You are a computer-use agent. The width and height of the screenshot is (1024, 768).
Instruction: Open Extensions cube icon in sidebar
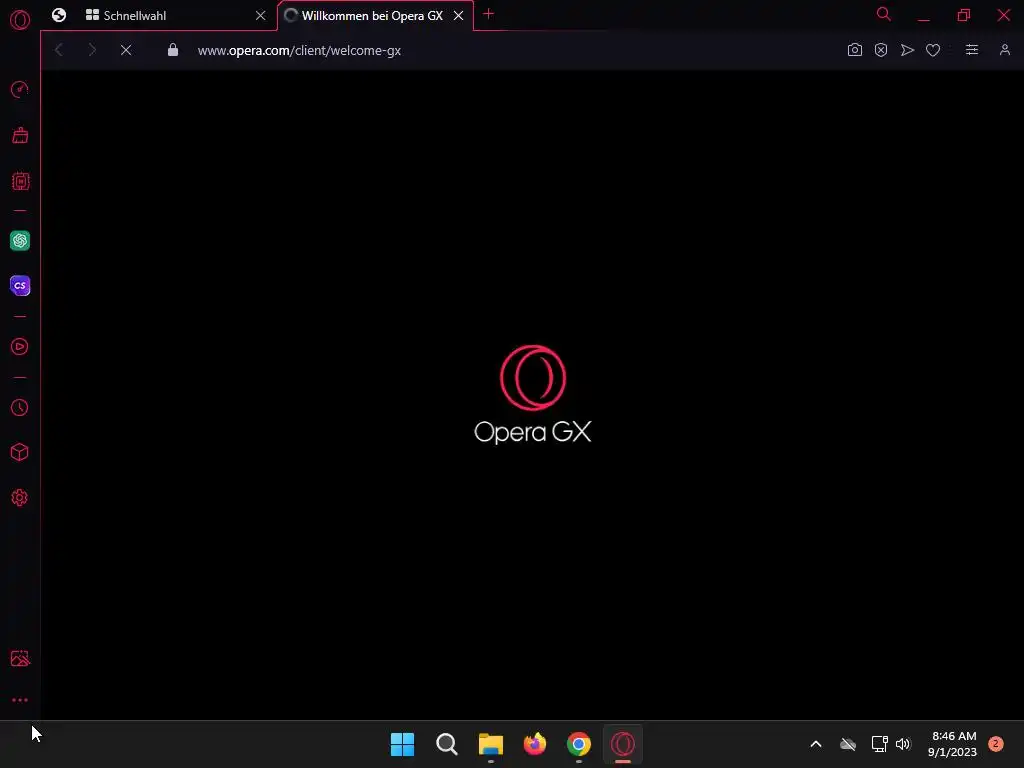click(20, 452)
